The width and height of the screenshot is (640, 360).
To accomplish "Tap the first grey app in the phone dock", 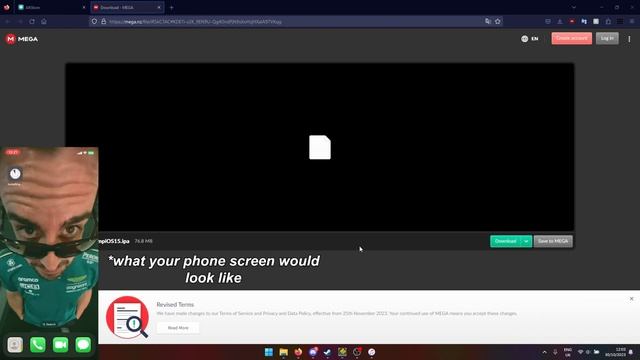I will (x=15, y=345).
